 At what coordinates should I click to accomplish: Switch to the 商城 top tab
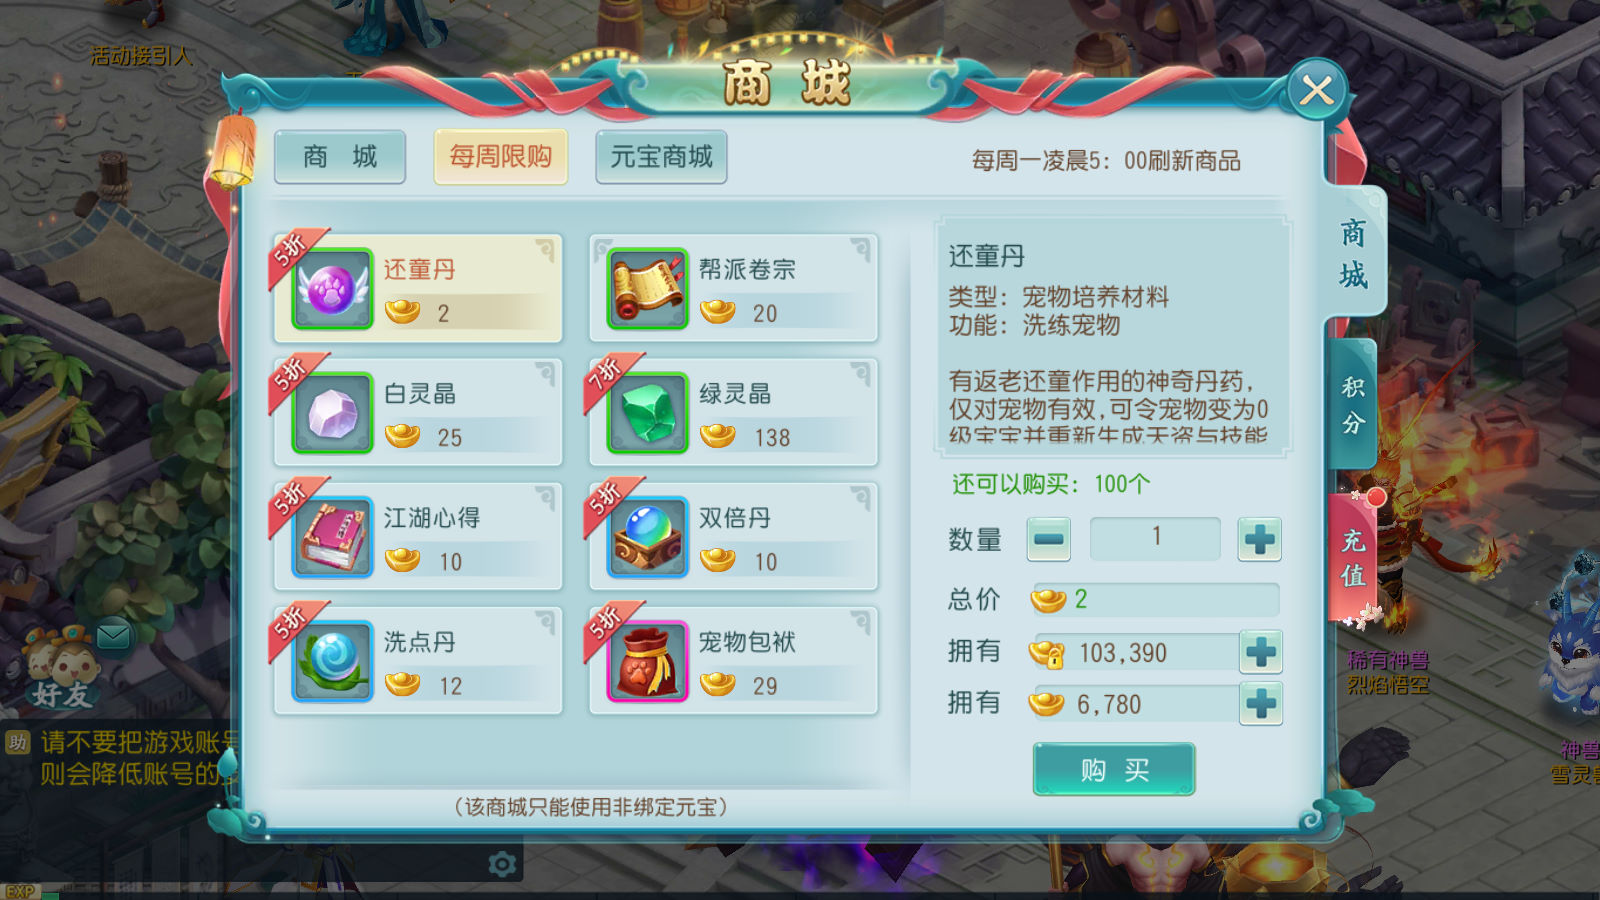(x=340, y=157)
